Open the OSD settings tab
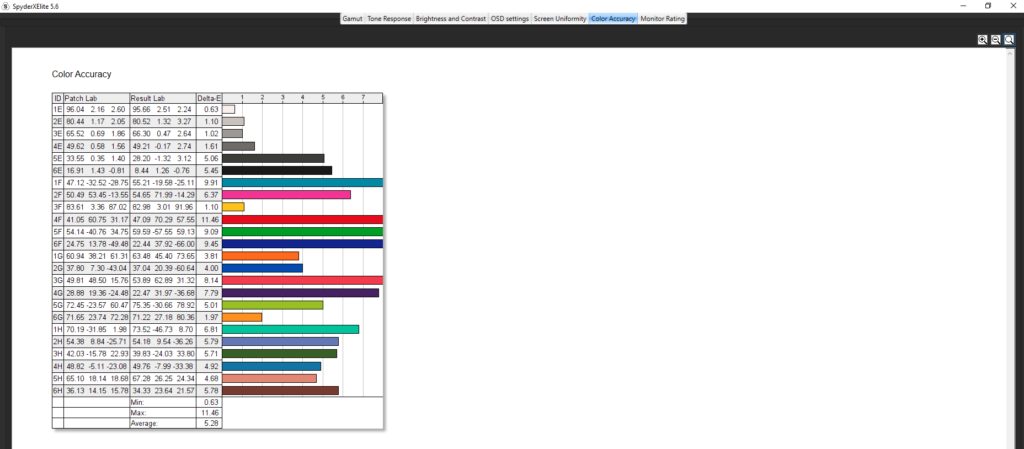 click(x=510, y=18)
